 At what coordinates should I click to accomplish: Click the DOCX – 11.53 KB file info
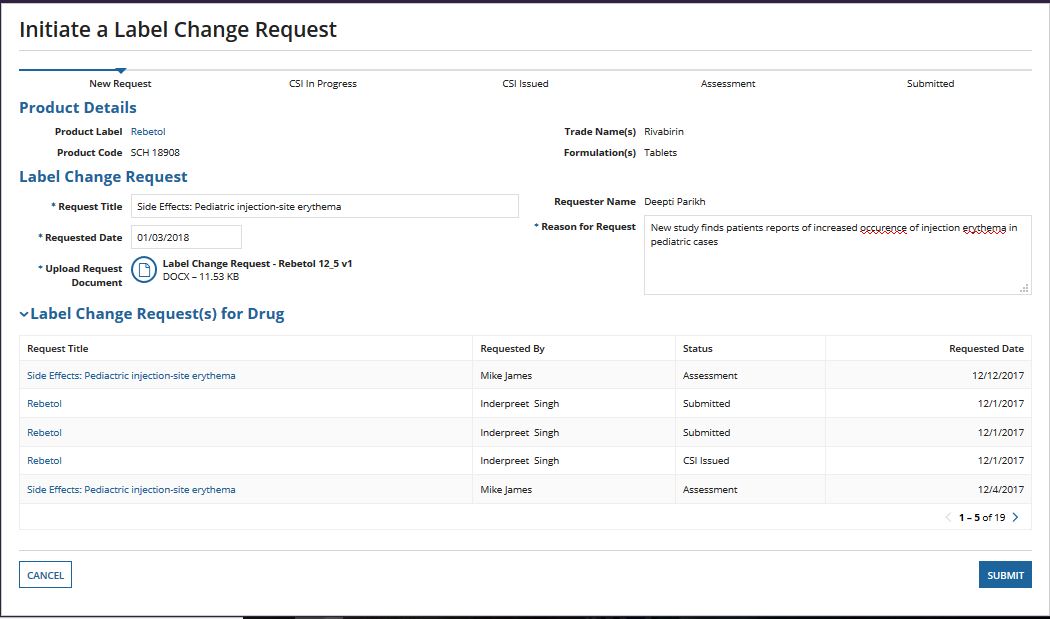[x=201, y=277]
